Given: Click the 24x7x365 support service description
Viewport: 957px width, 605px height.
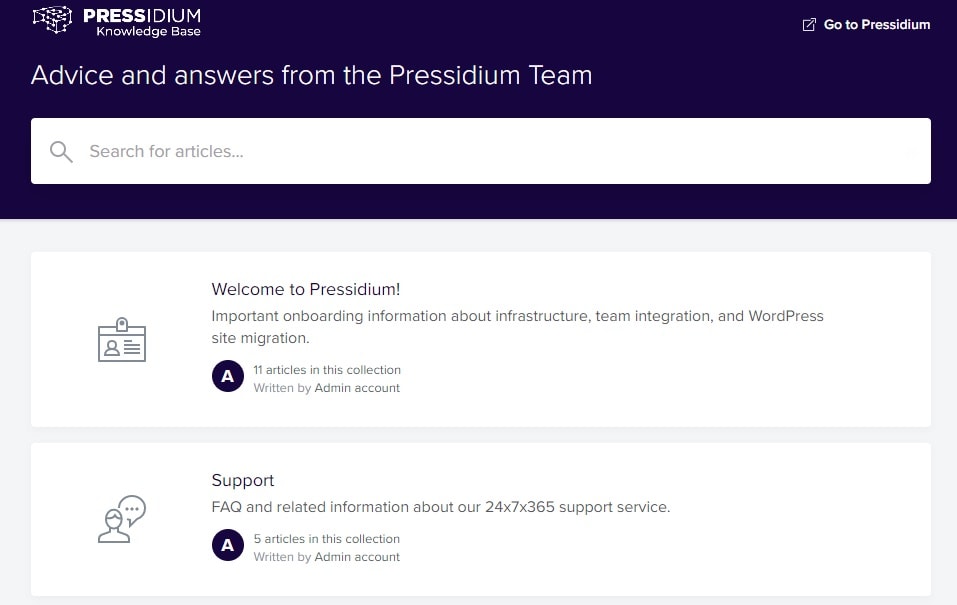Looking at the screenshot, I should (x=441, y=507).
